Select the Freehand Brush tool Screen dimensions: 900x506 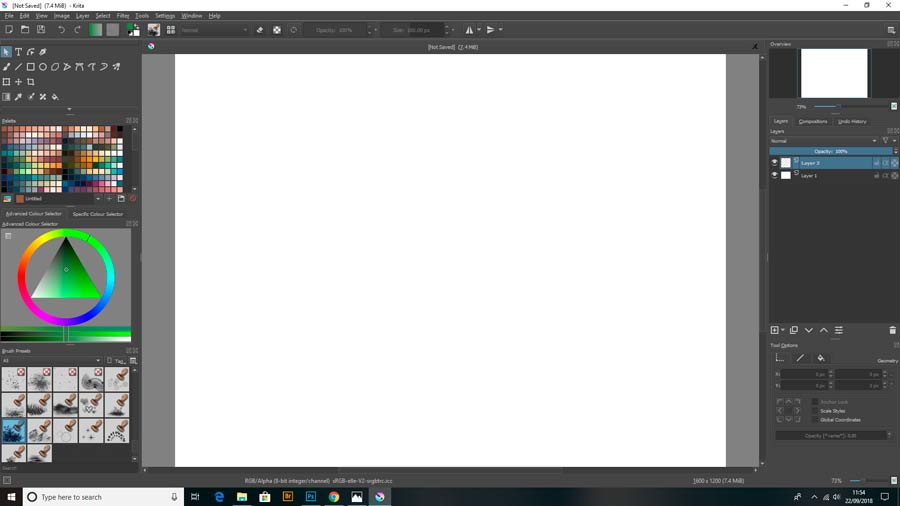pos(6,67)
